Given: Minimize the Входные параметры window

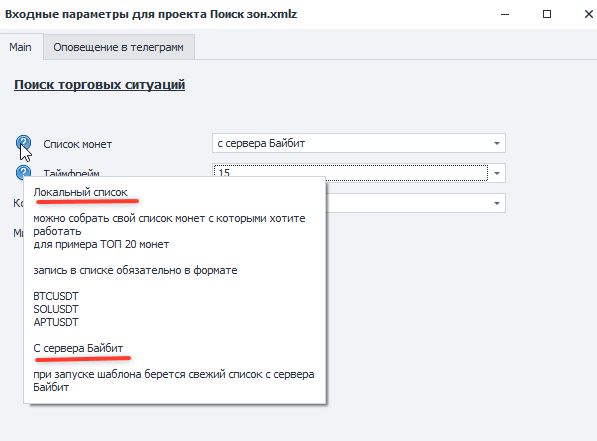Looking at the screenshot, I should coord(505,14).
